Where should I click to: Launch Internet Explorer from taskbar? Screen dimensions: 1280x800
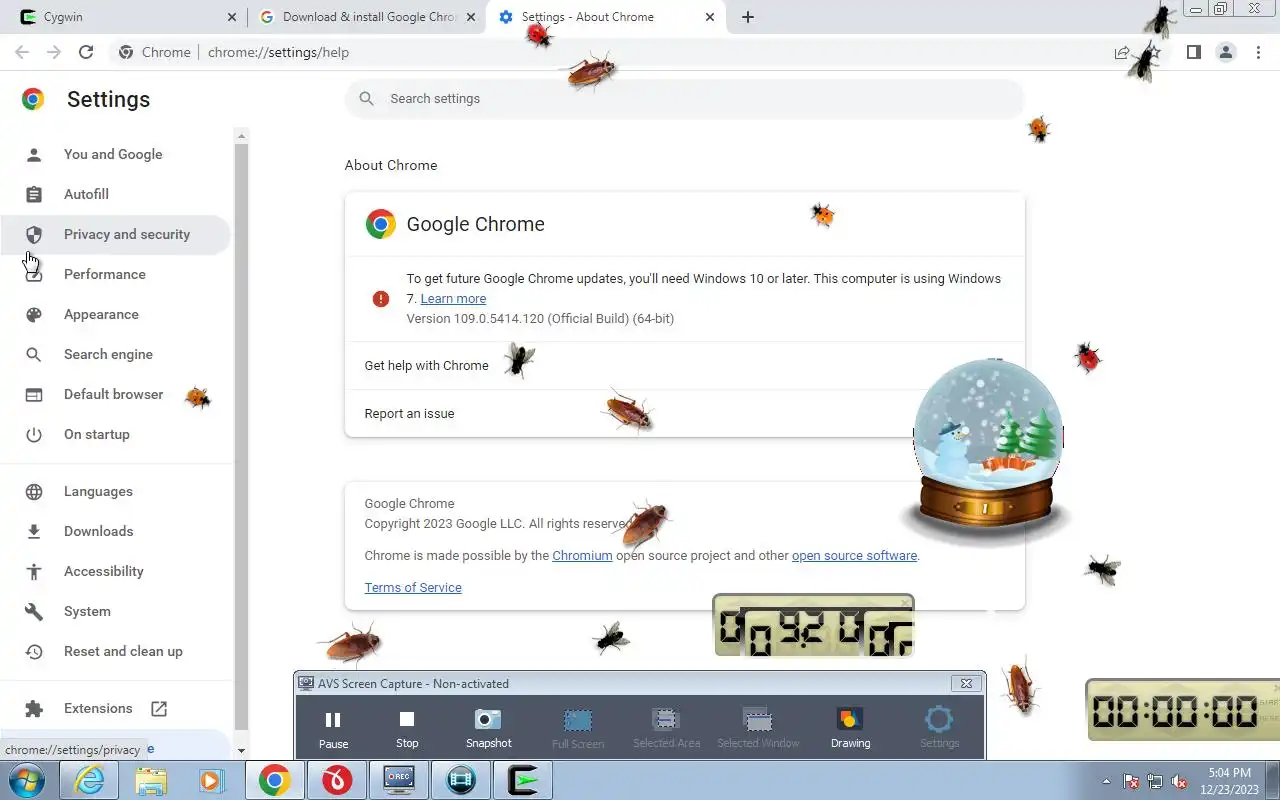click(x=89, y=780)
